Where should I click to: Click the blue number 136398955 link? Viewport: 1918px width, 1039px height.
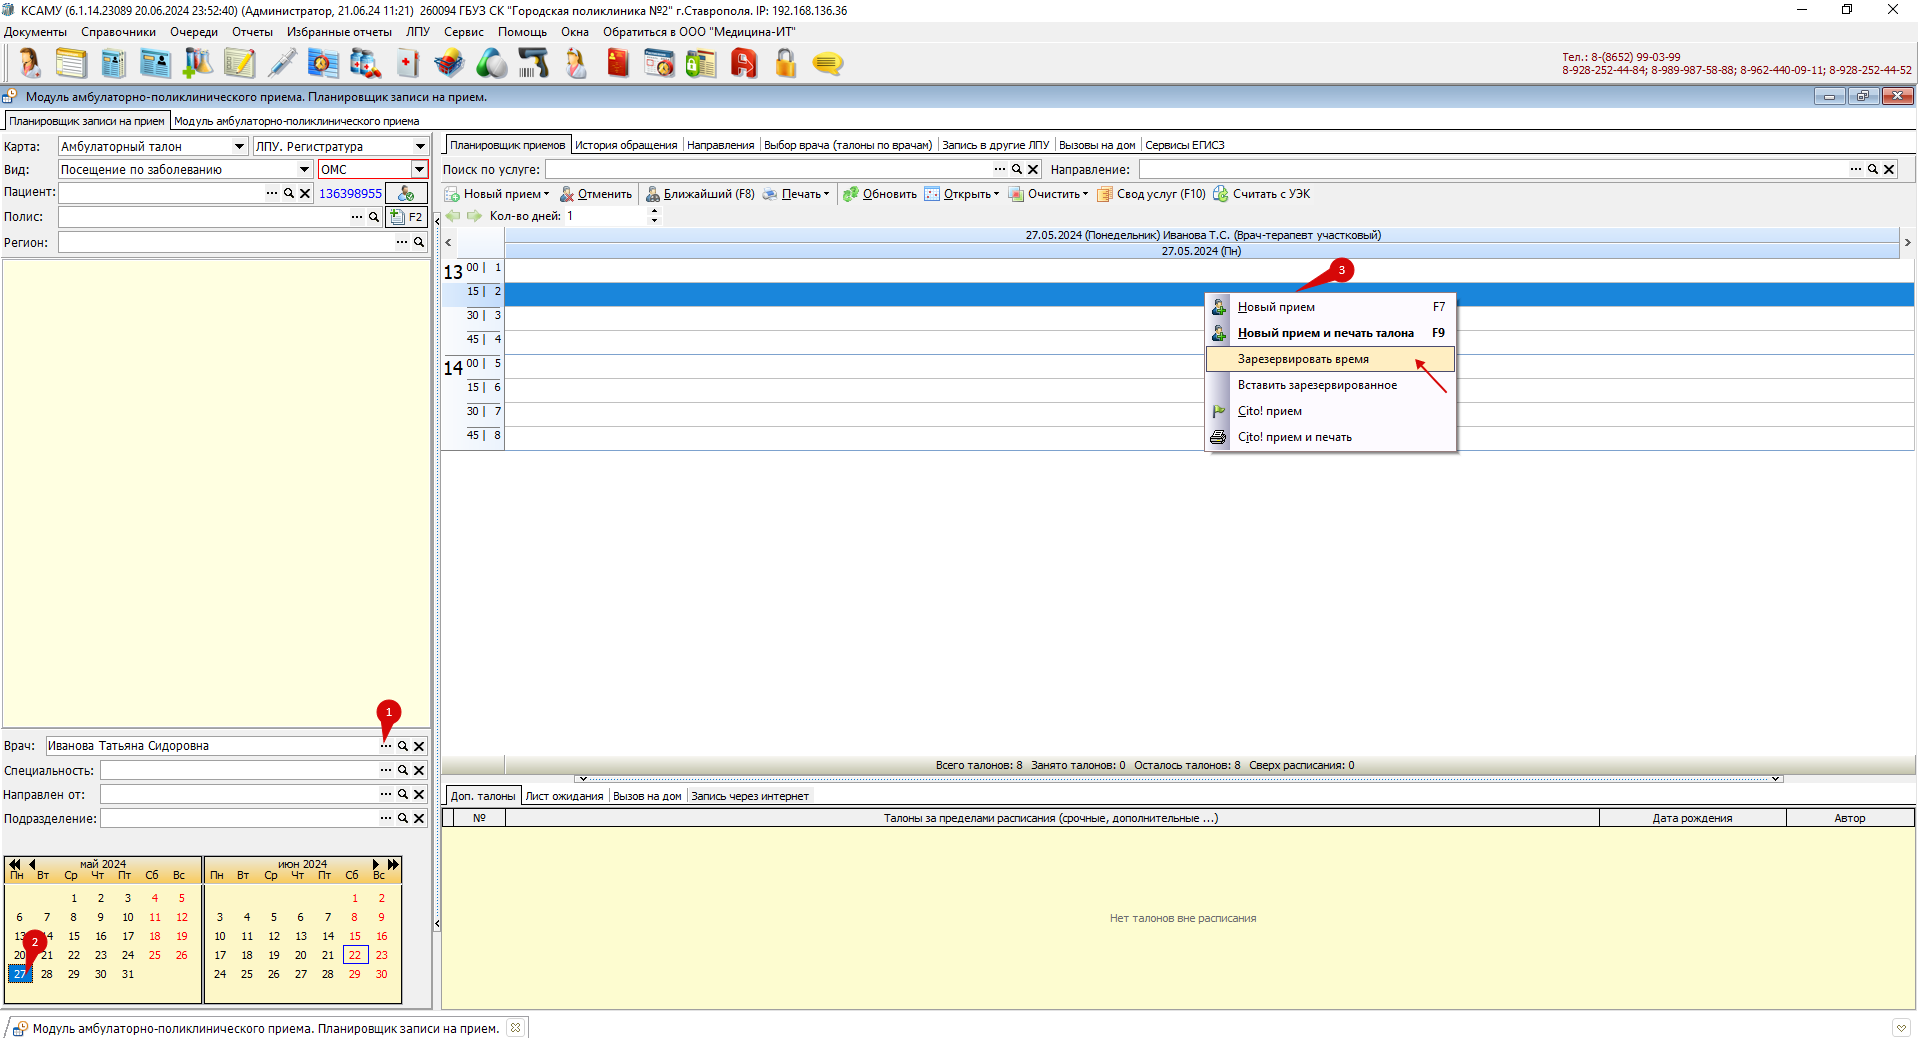click(x=350, y=193)
